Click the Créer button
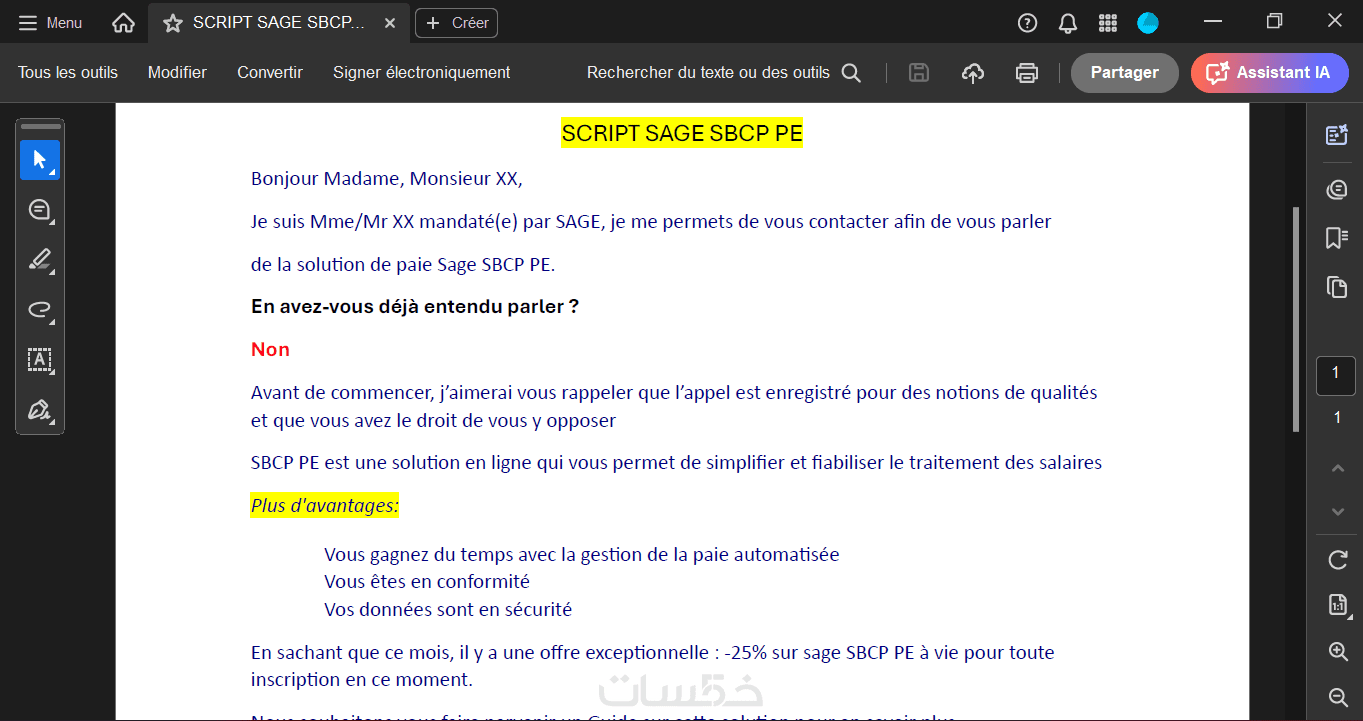This screenshot has width=1363, height=721. coord(456,23)
